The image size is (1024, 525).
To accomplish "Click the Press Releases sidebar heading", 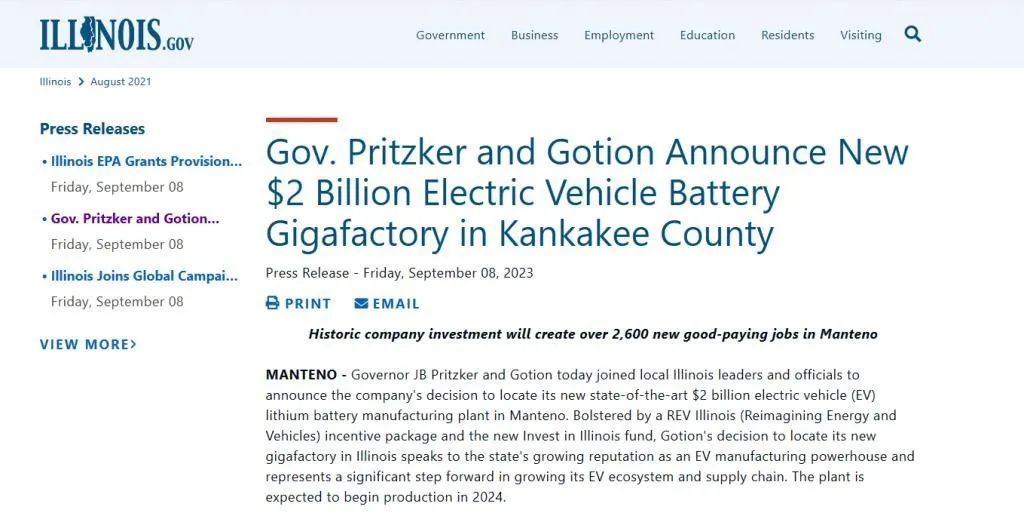I will click(x=92, y=129).
